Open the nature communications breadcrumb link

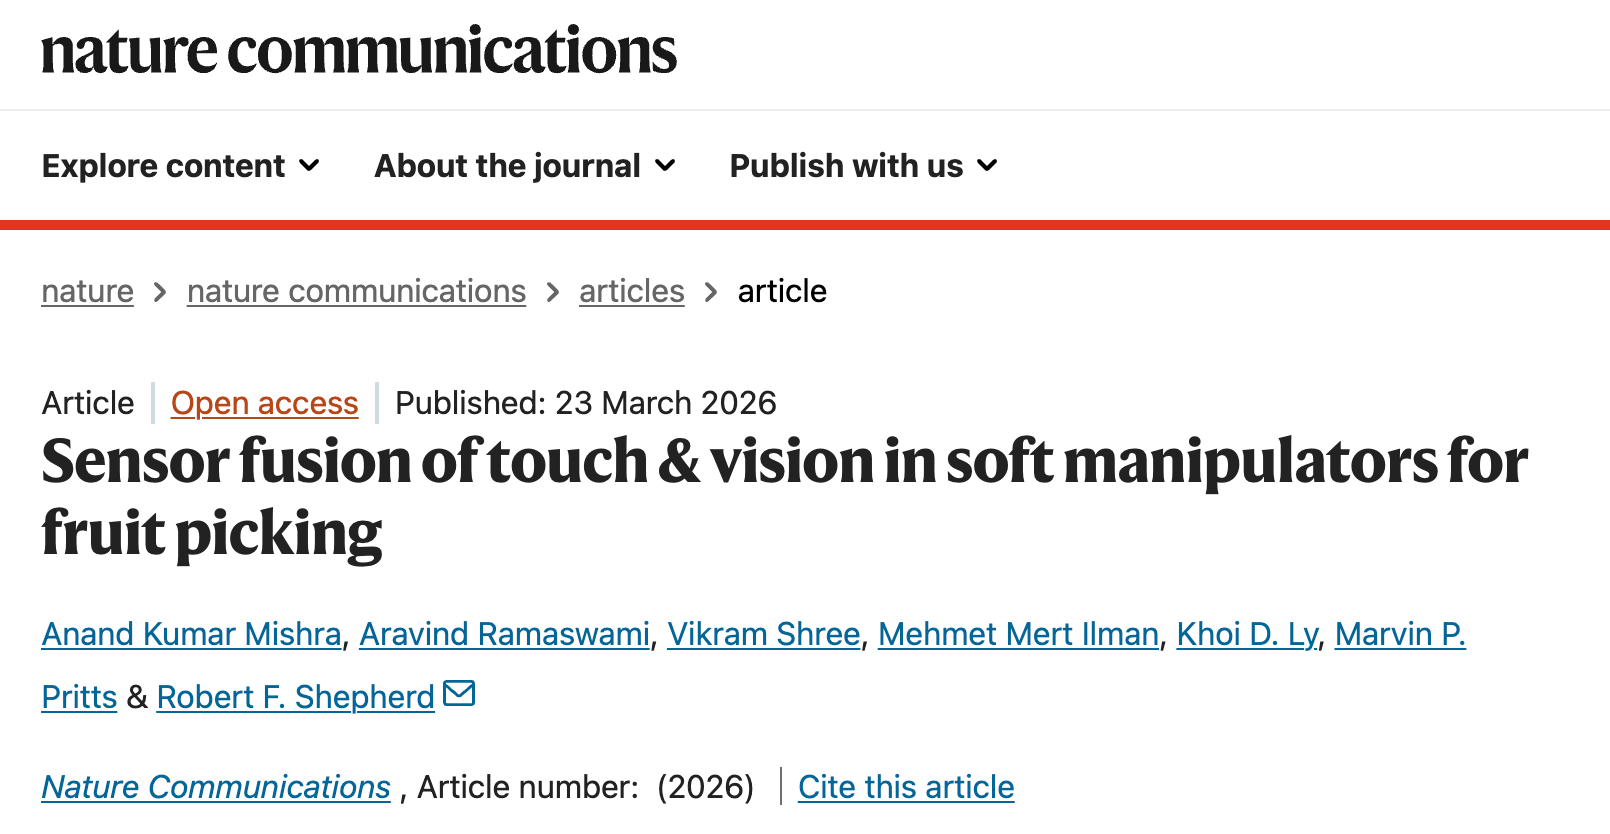point(356,291)
